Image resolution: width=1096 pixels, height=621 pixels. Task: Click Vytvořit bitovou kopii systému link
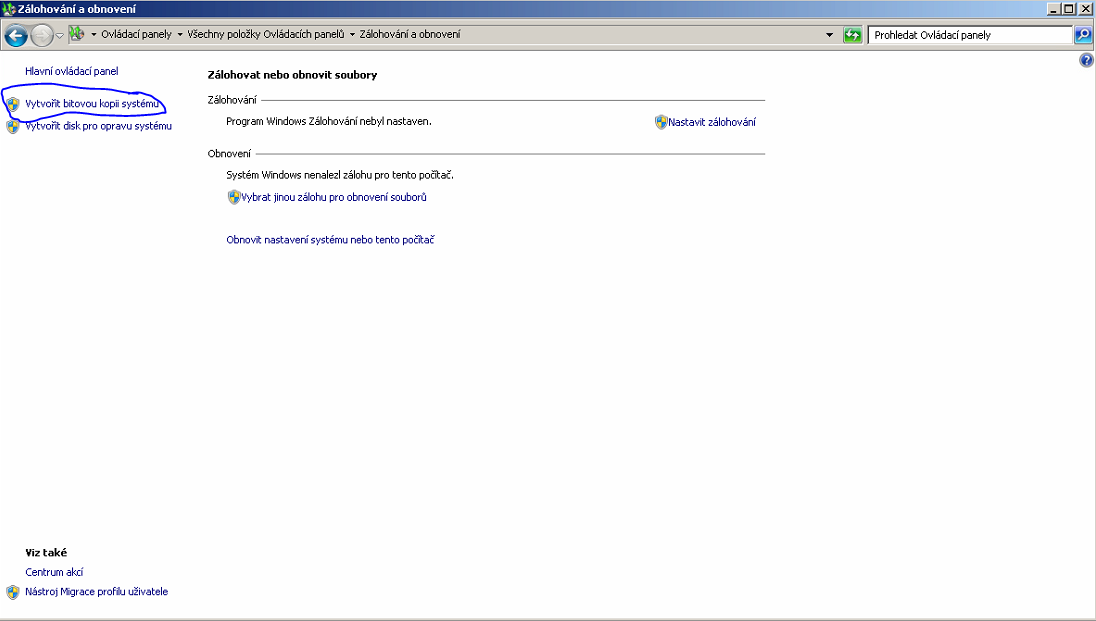(92, 104)
